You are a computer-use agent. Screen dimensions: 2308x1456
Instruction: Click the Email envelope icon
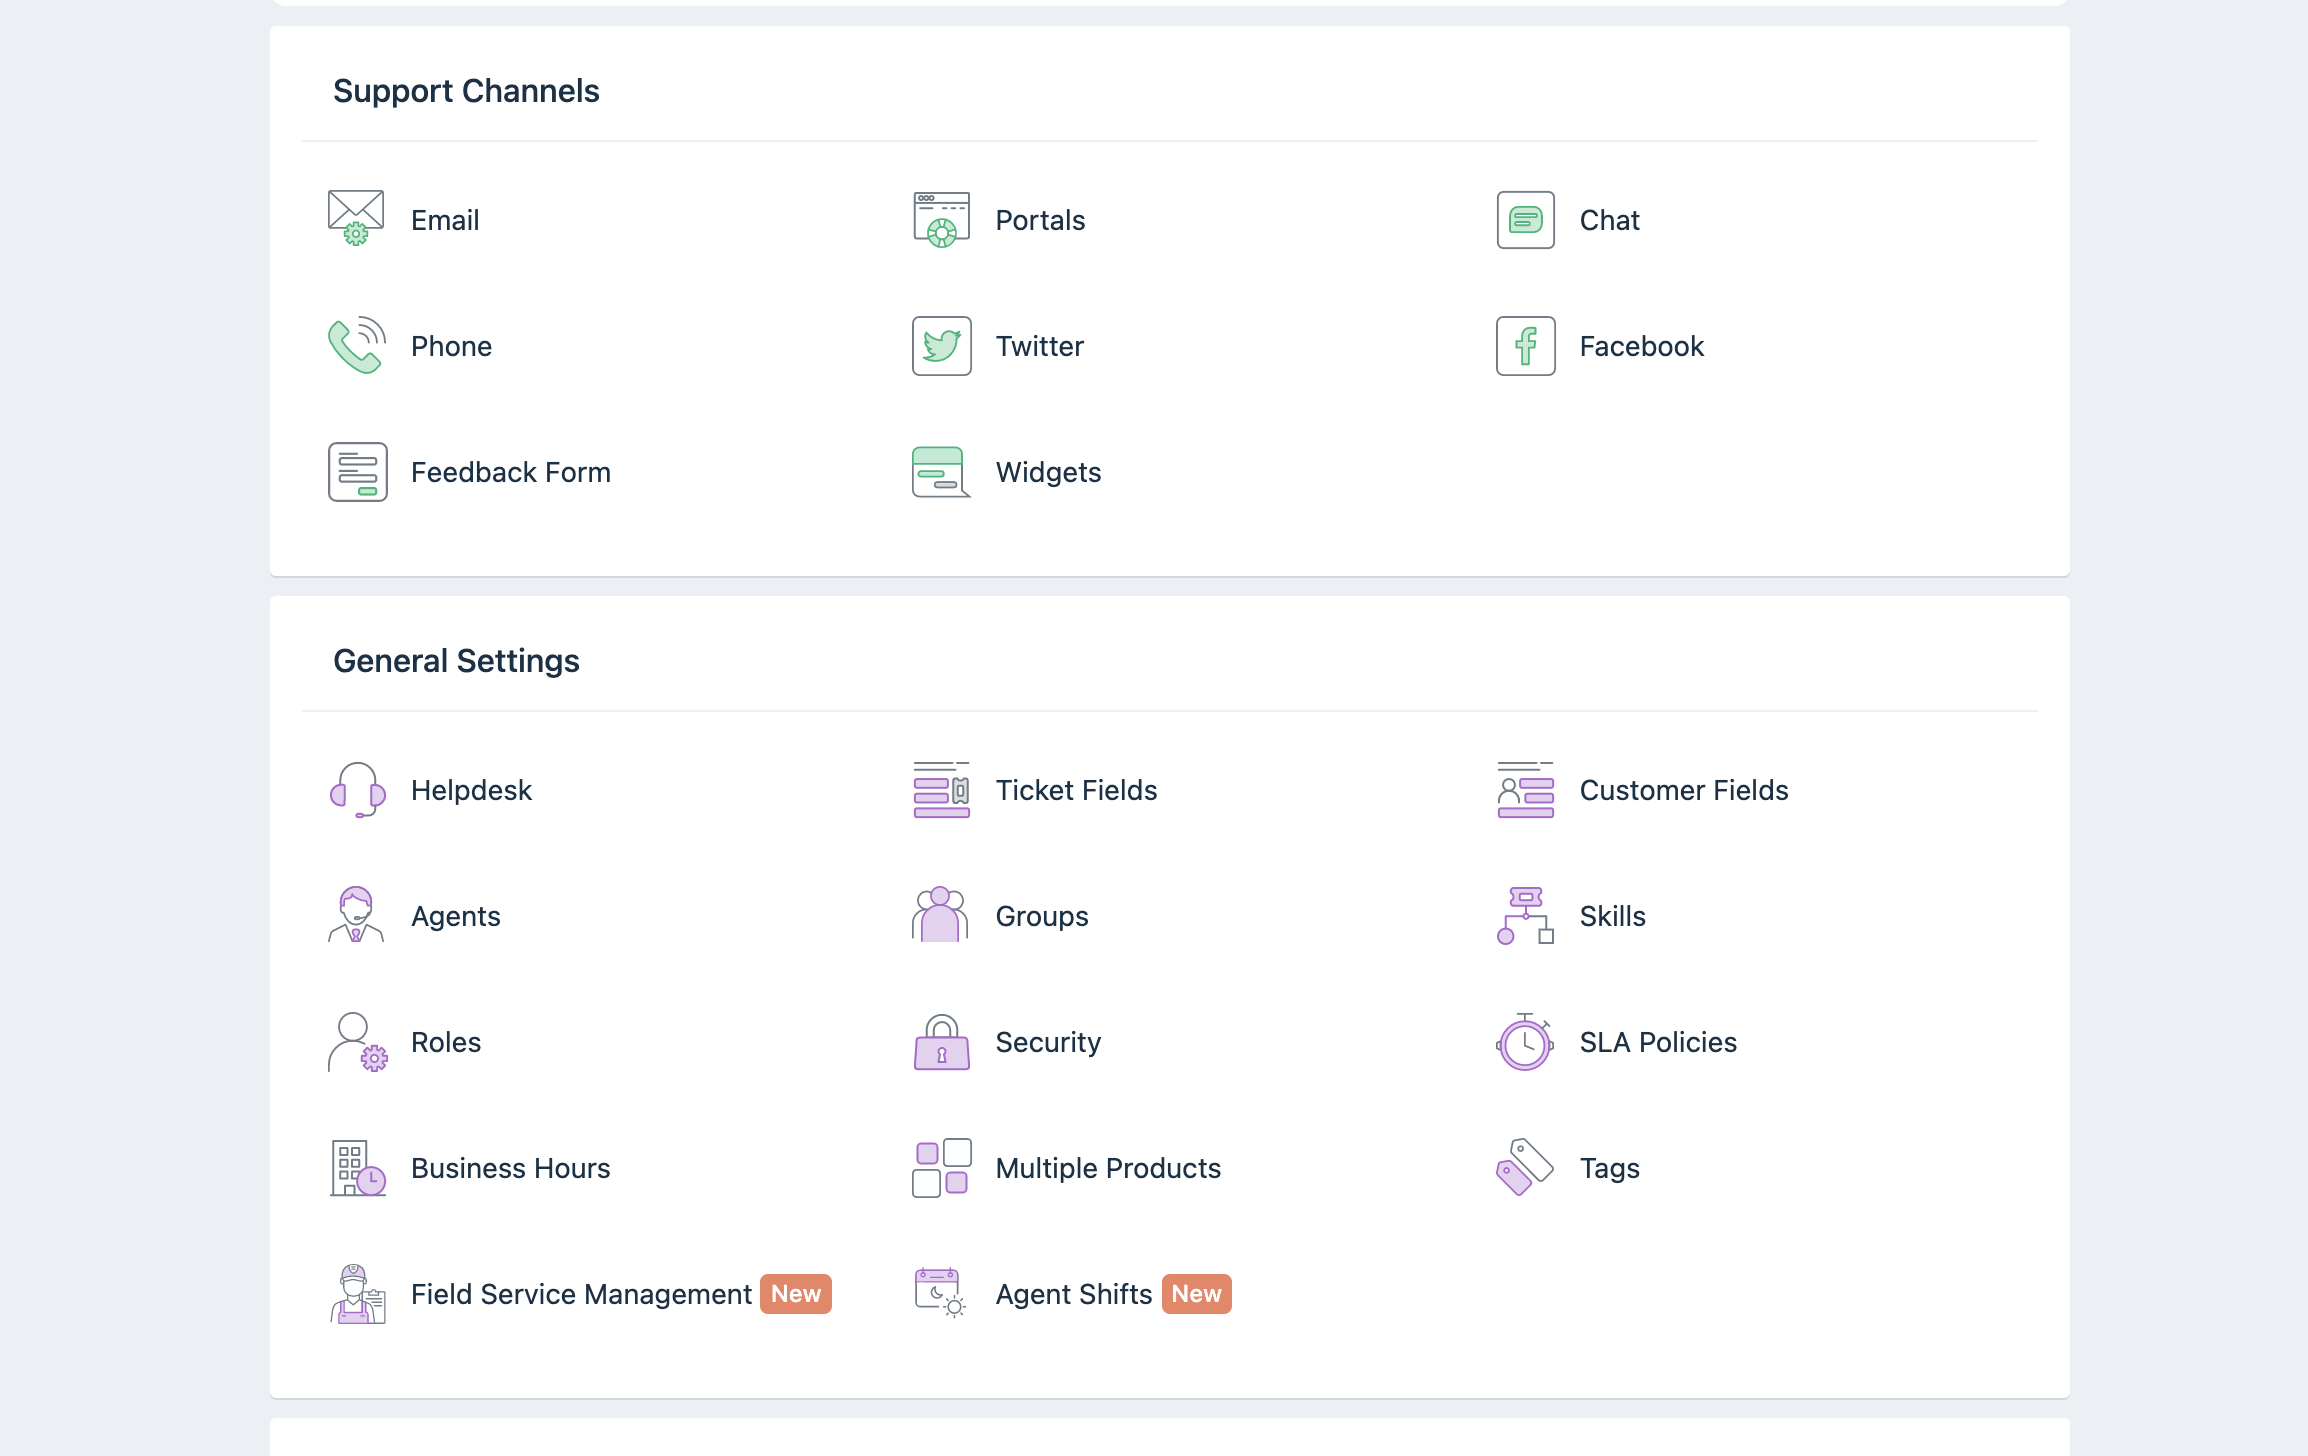pyautogui.click(x=356, y=219)
